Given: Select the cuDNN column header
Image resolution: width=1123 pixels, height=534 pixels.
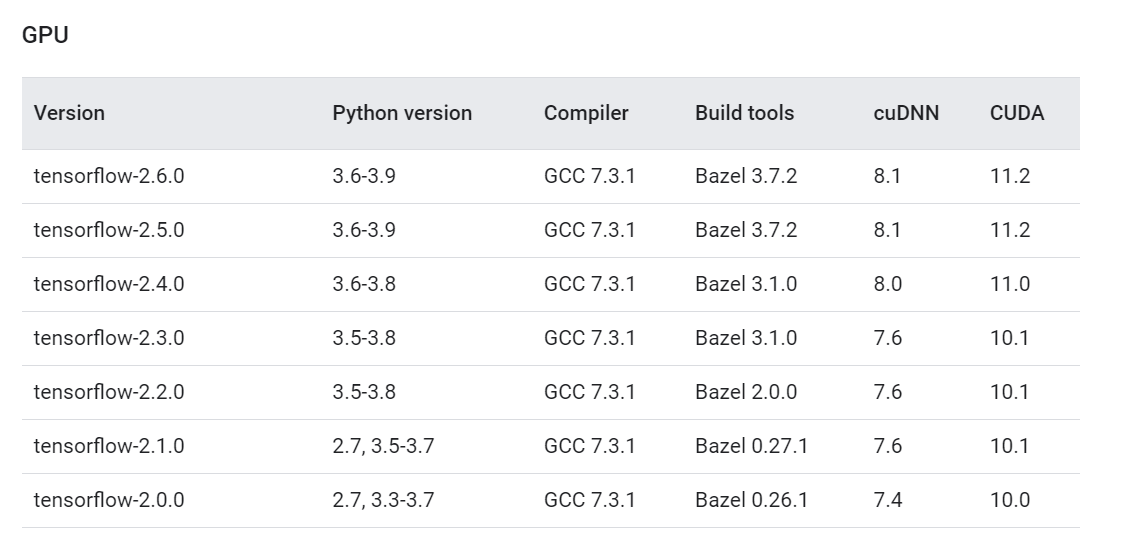Looking at the screenshot, I should click(906, 113).
